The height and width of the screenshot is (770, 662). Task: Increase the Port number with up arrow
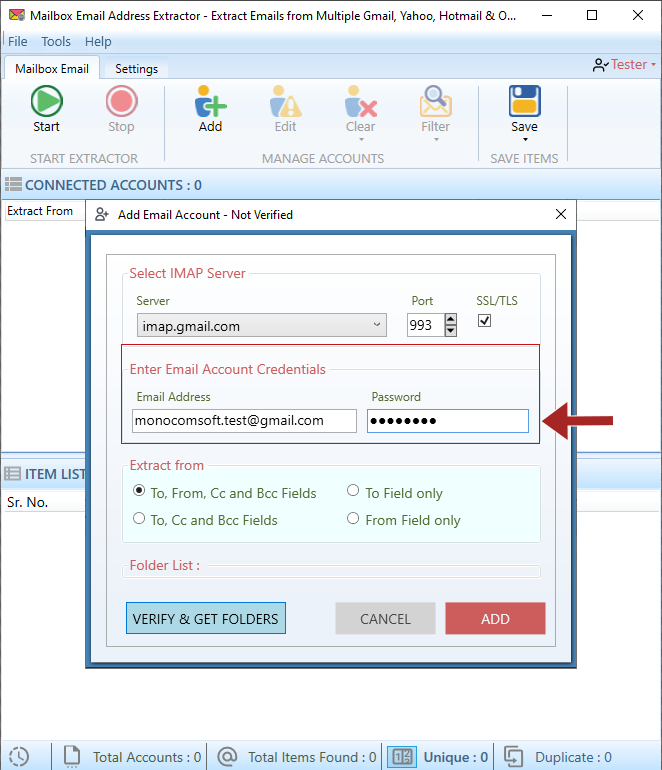tap(450, 320)
